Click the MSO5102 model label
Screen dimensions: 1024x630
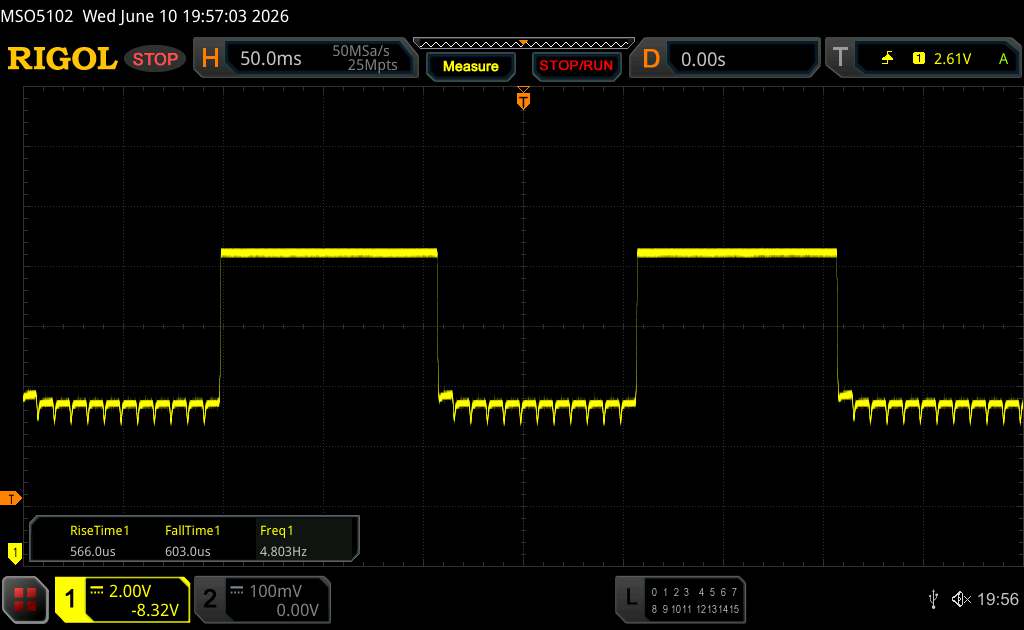pos(37,16)
